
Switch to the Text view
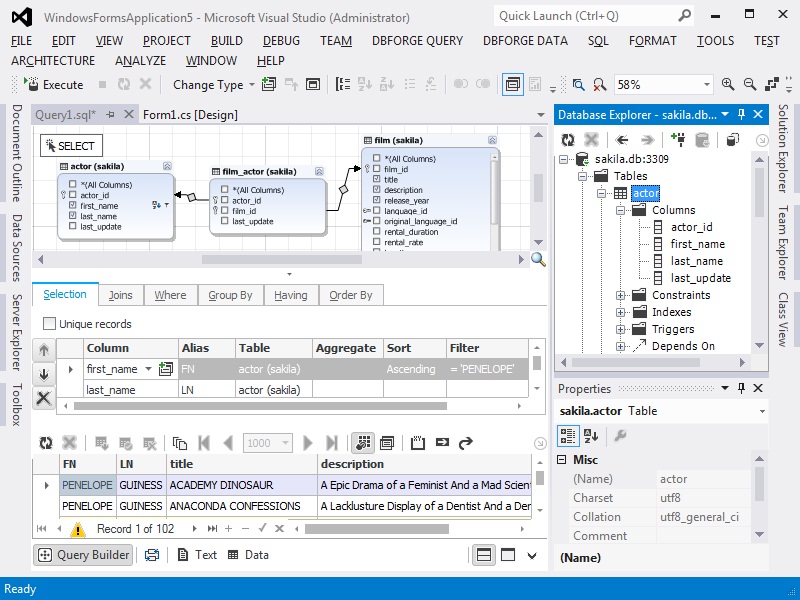pyautogui.click(x=197, y=555)
